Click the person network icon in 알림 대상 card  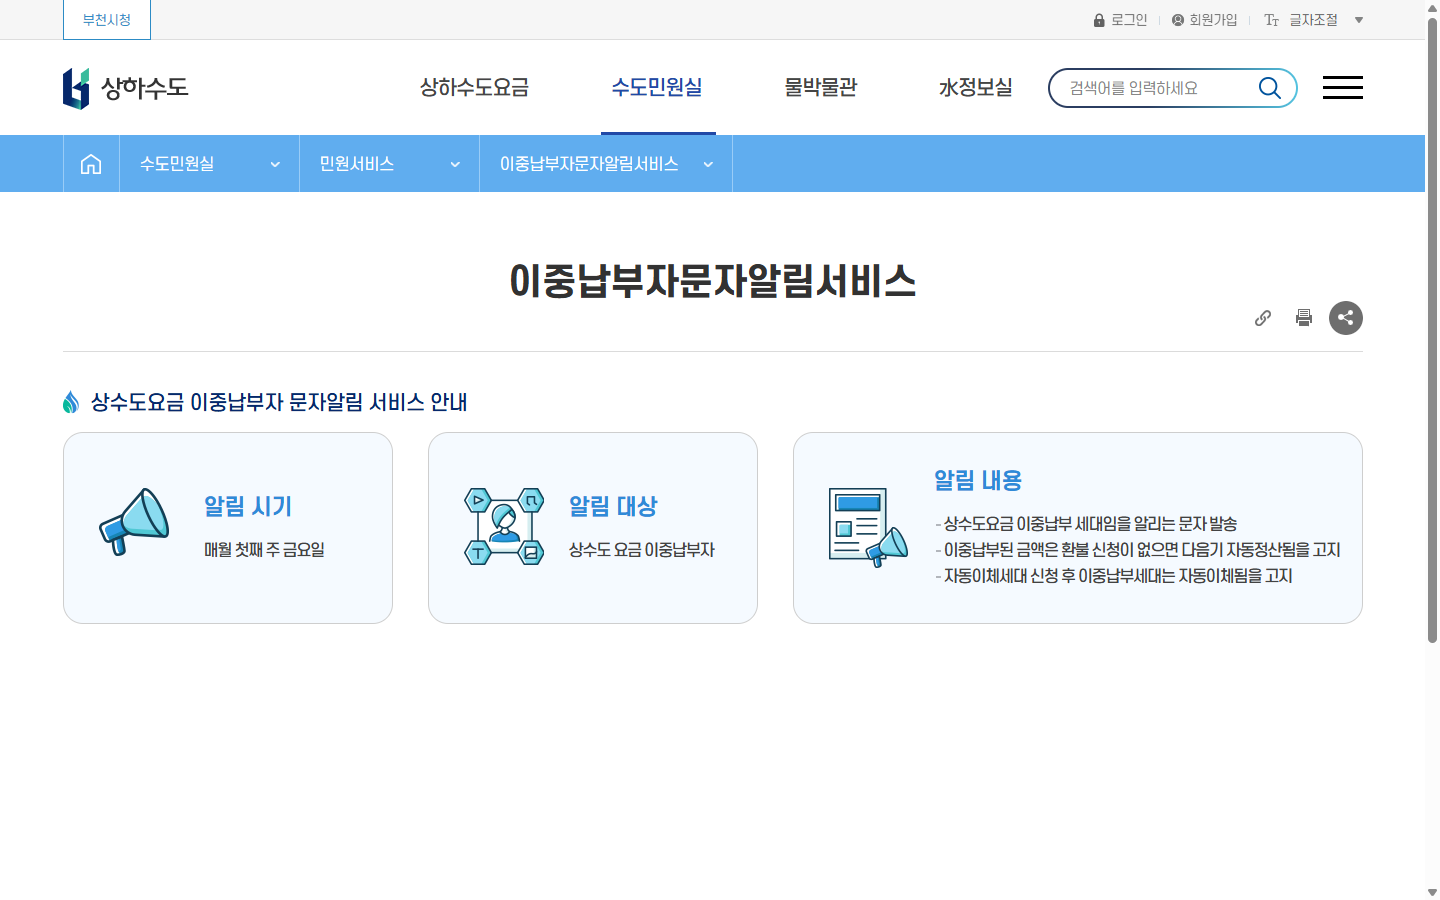[x=504, y=526]
